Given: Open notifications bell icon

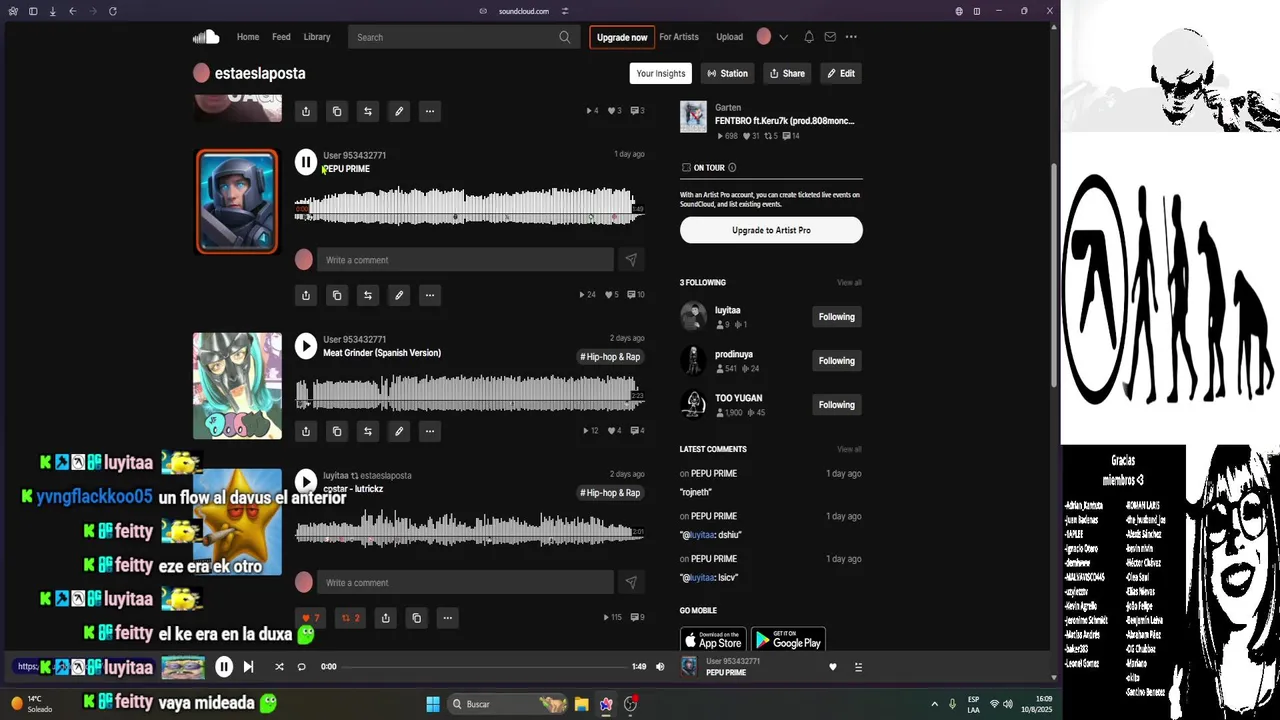Looking at the screenshot, I should tap(809, 37).
